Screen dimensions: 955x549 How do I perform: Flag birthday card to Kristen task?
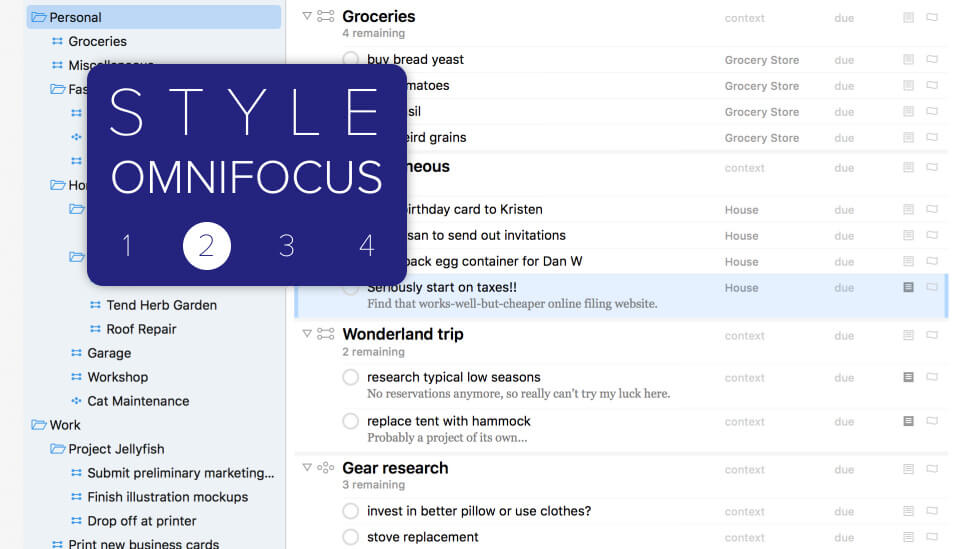point(932,210)
